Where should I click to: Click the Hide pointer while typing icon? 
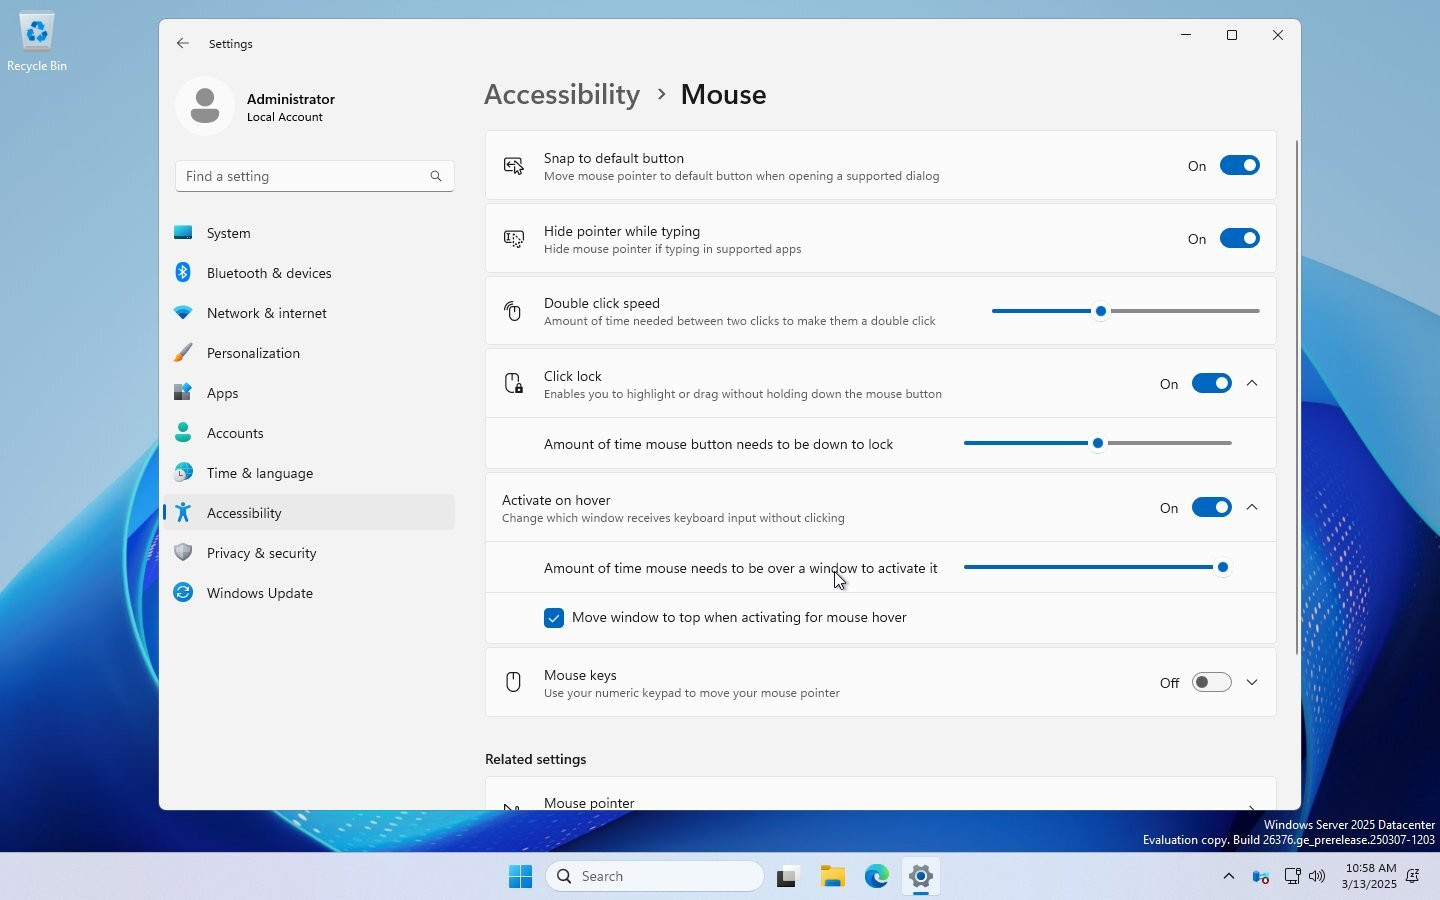[514, 239]
